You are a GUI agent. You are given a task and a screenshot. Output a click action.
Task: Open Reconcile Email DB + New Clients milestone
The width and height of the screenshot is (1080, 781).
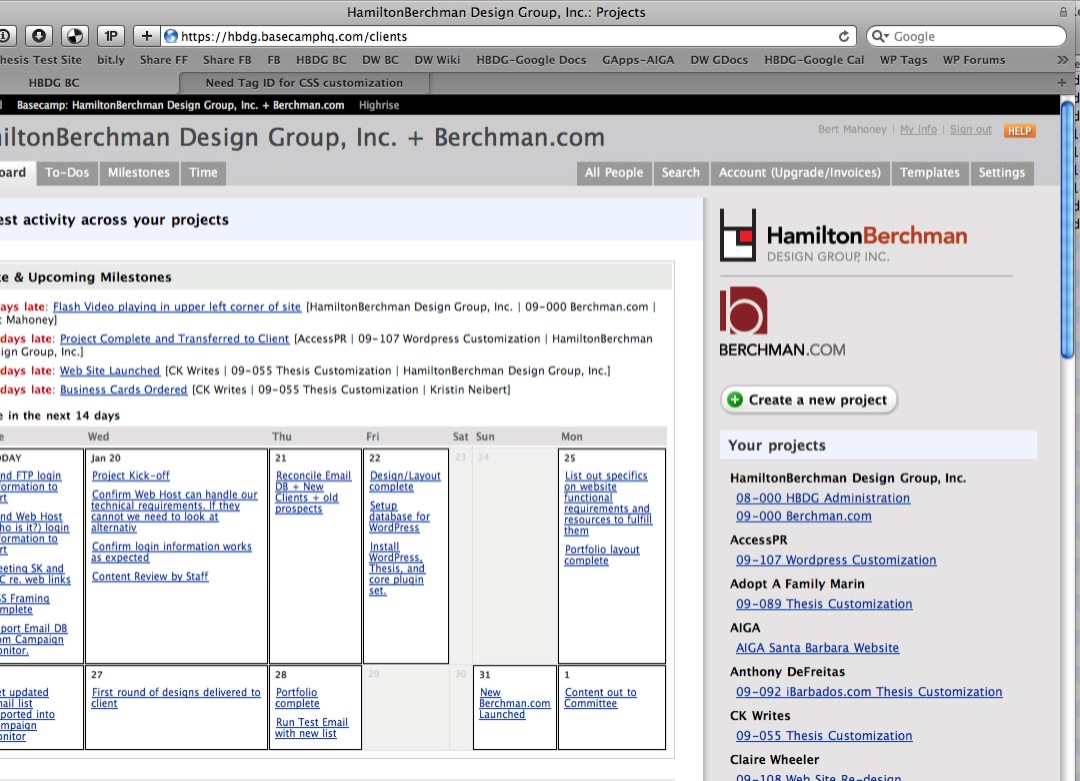pyautogui.click(x=313, y=492)
